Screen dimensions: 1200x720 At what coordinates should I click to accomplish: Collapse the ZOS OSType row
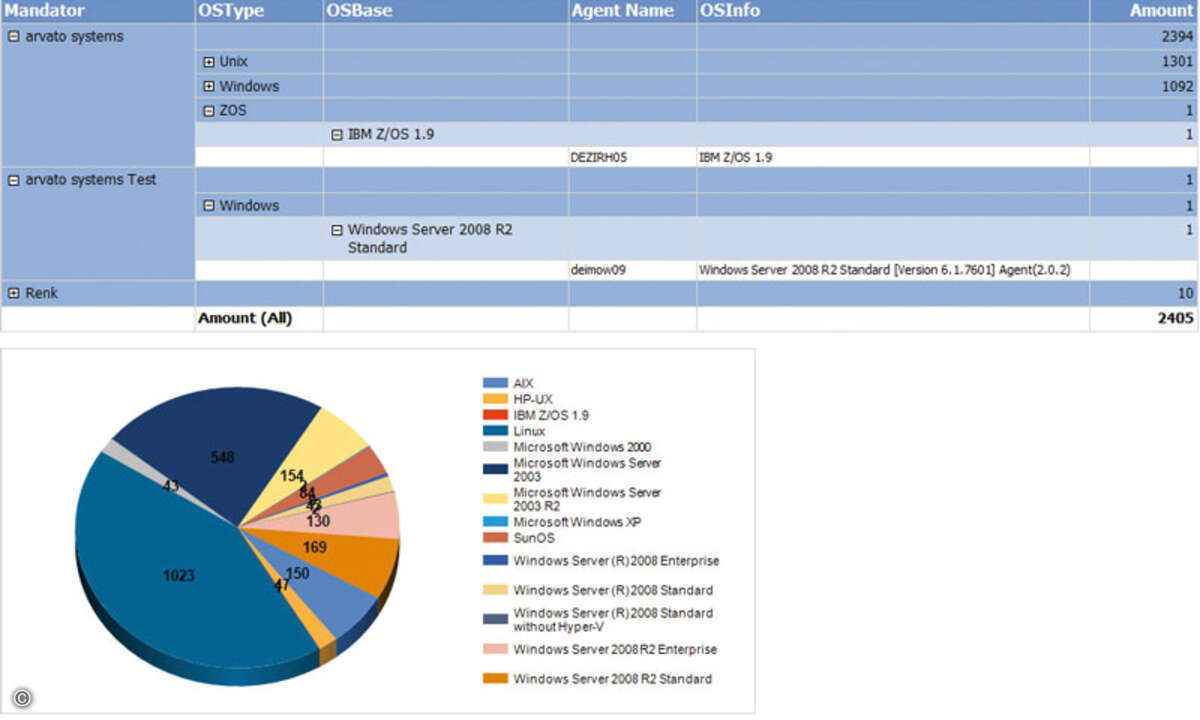click(x=210, y=111)
